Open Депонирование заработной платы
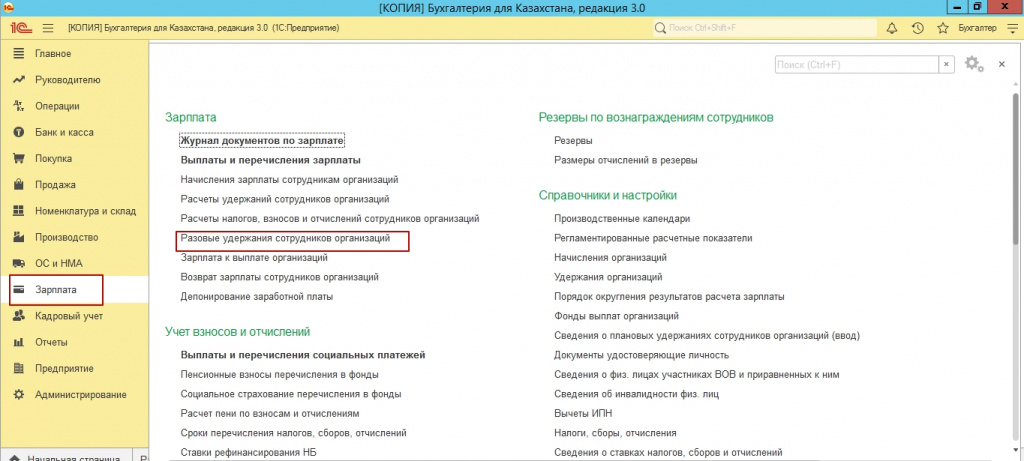The image size is (1024, 461). [257, 296]
